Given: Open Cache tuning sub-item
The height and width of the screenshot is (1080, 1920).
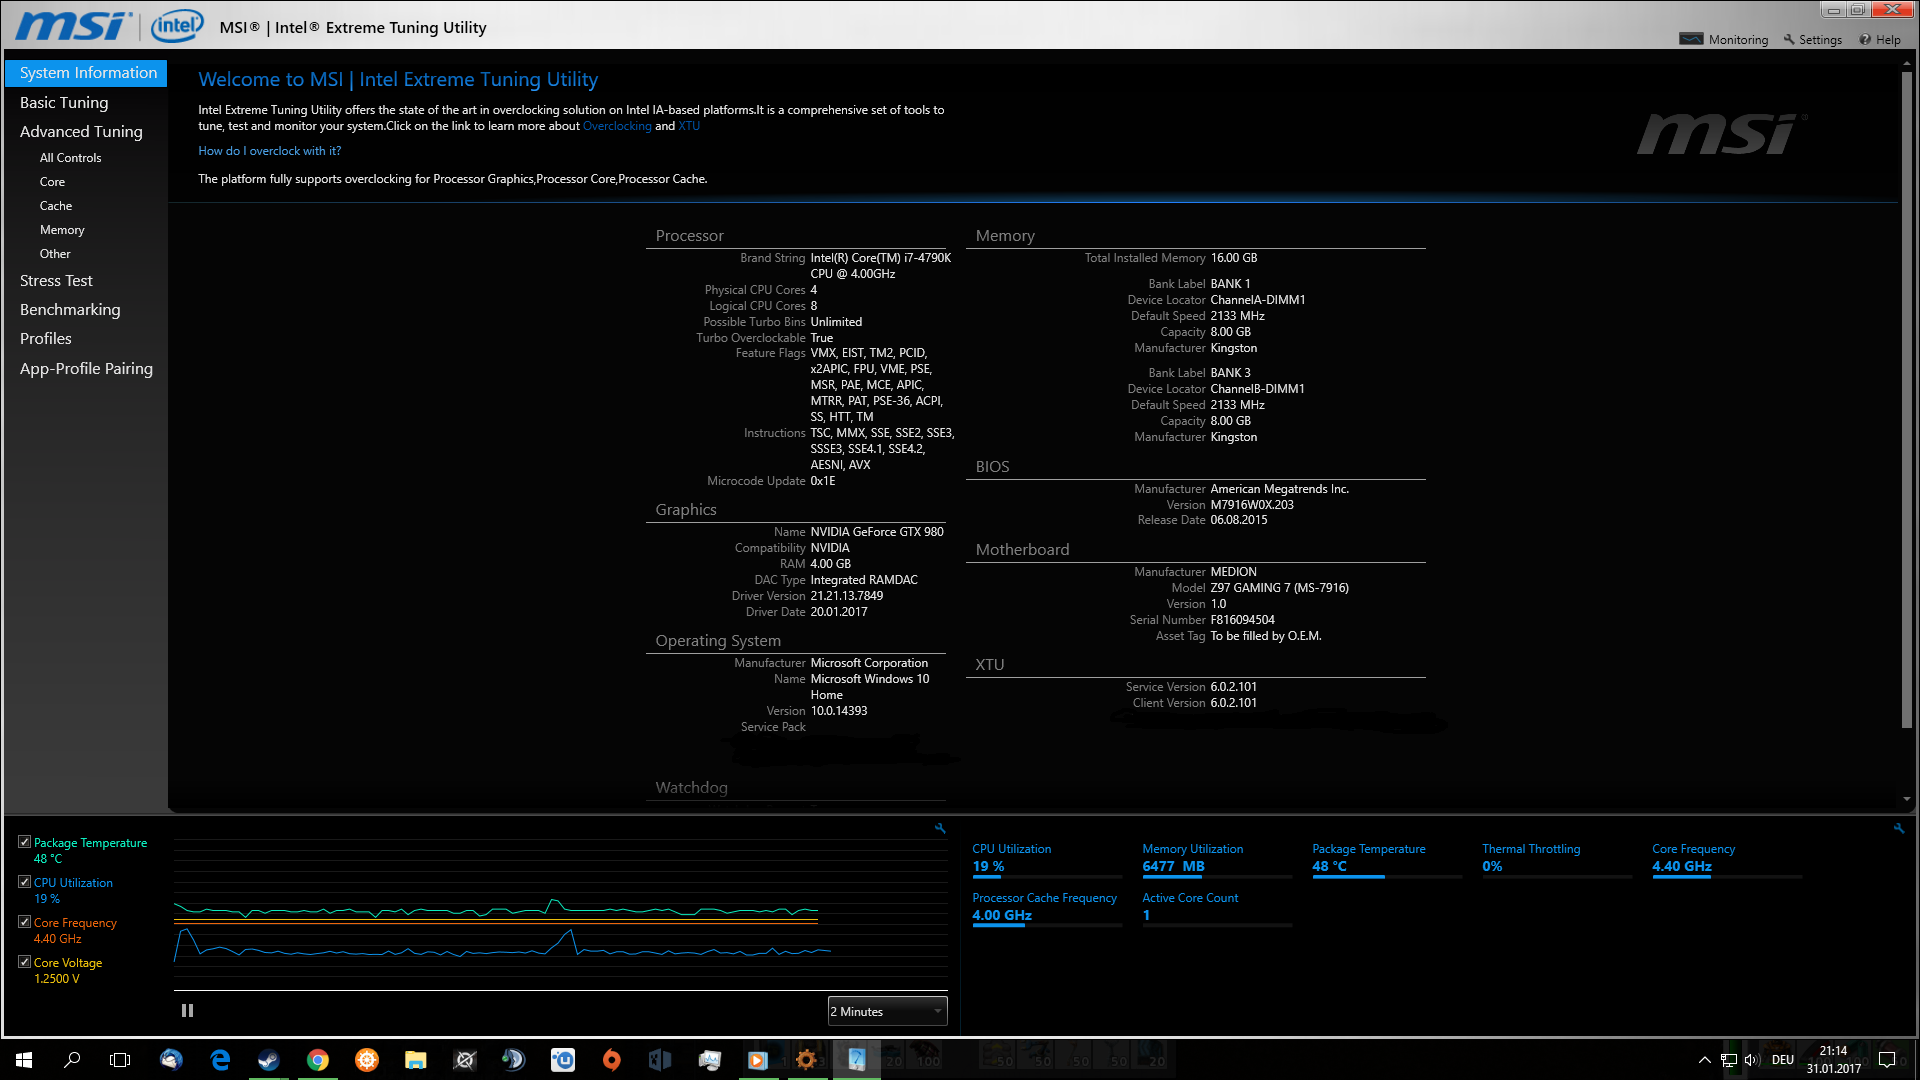Looking at the screenshot, I should click(x=56, y=206).
